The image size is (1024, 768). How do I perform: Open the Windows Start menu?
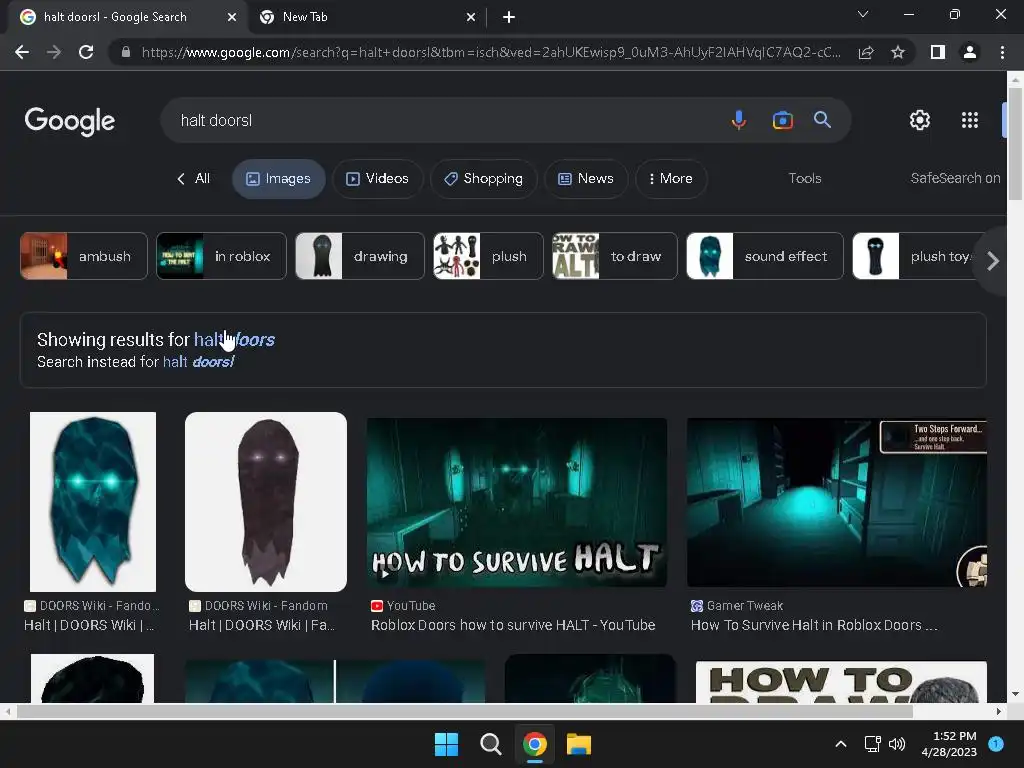pos(446,744)
